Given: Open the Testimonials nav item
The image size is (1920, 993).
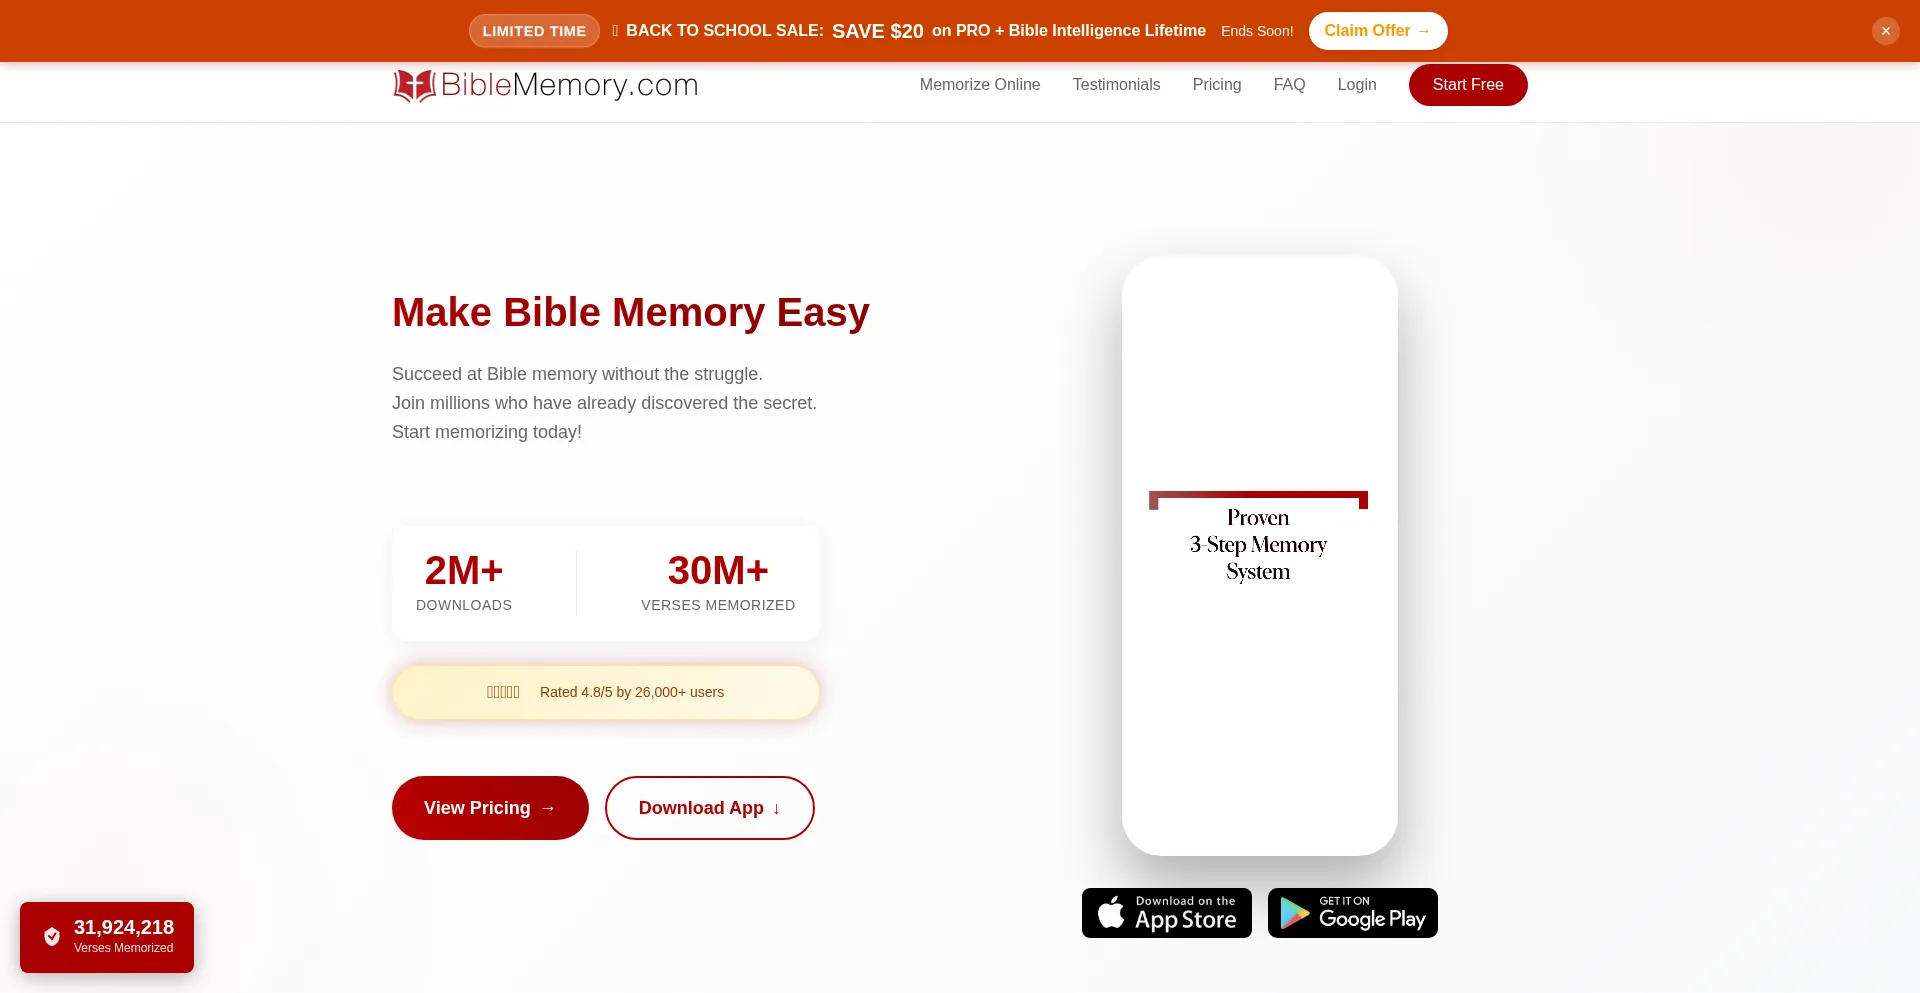Looking at the screenshot, I should (x=1116, y=85).
